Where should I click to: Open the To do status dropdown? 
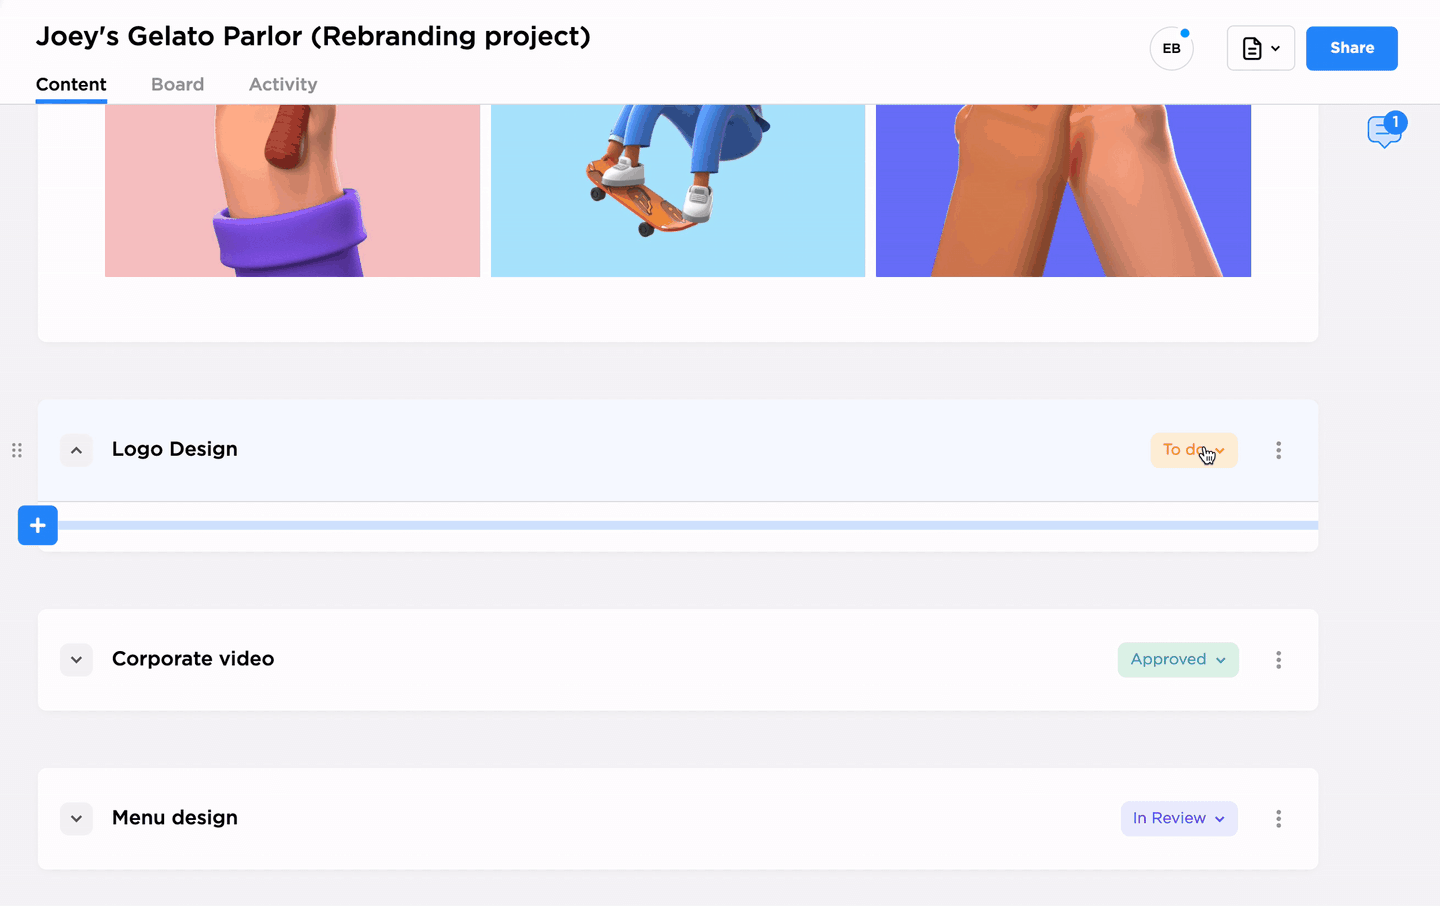[1194, 450]
